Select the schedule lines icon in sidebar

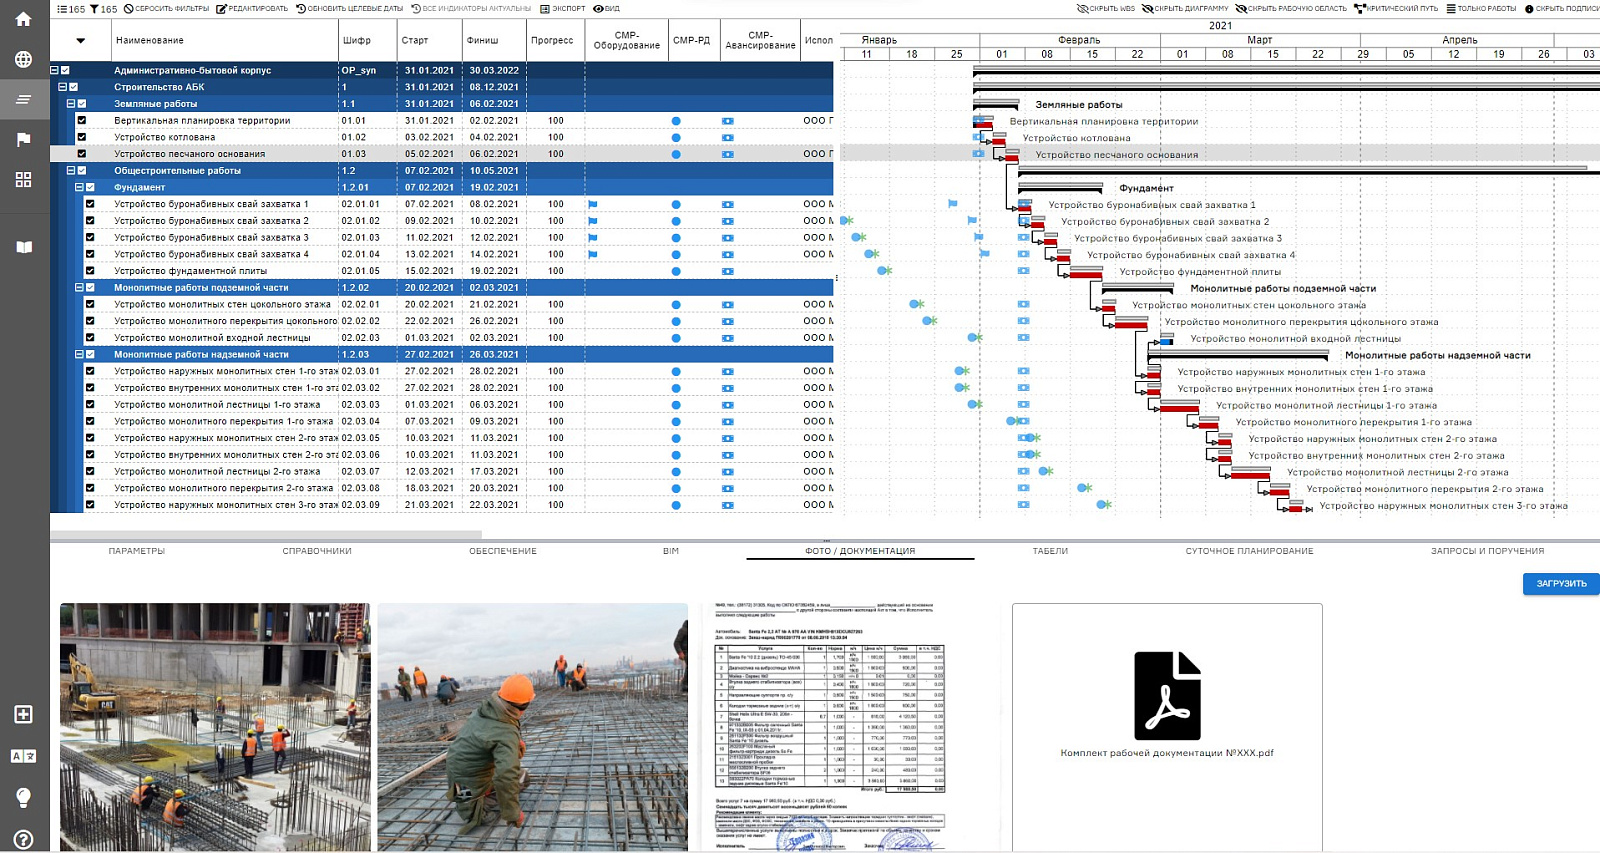(x=23, y=99)
